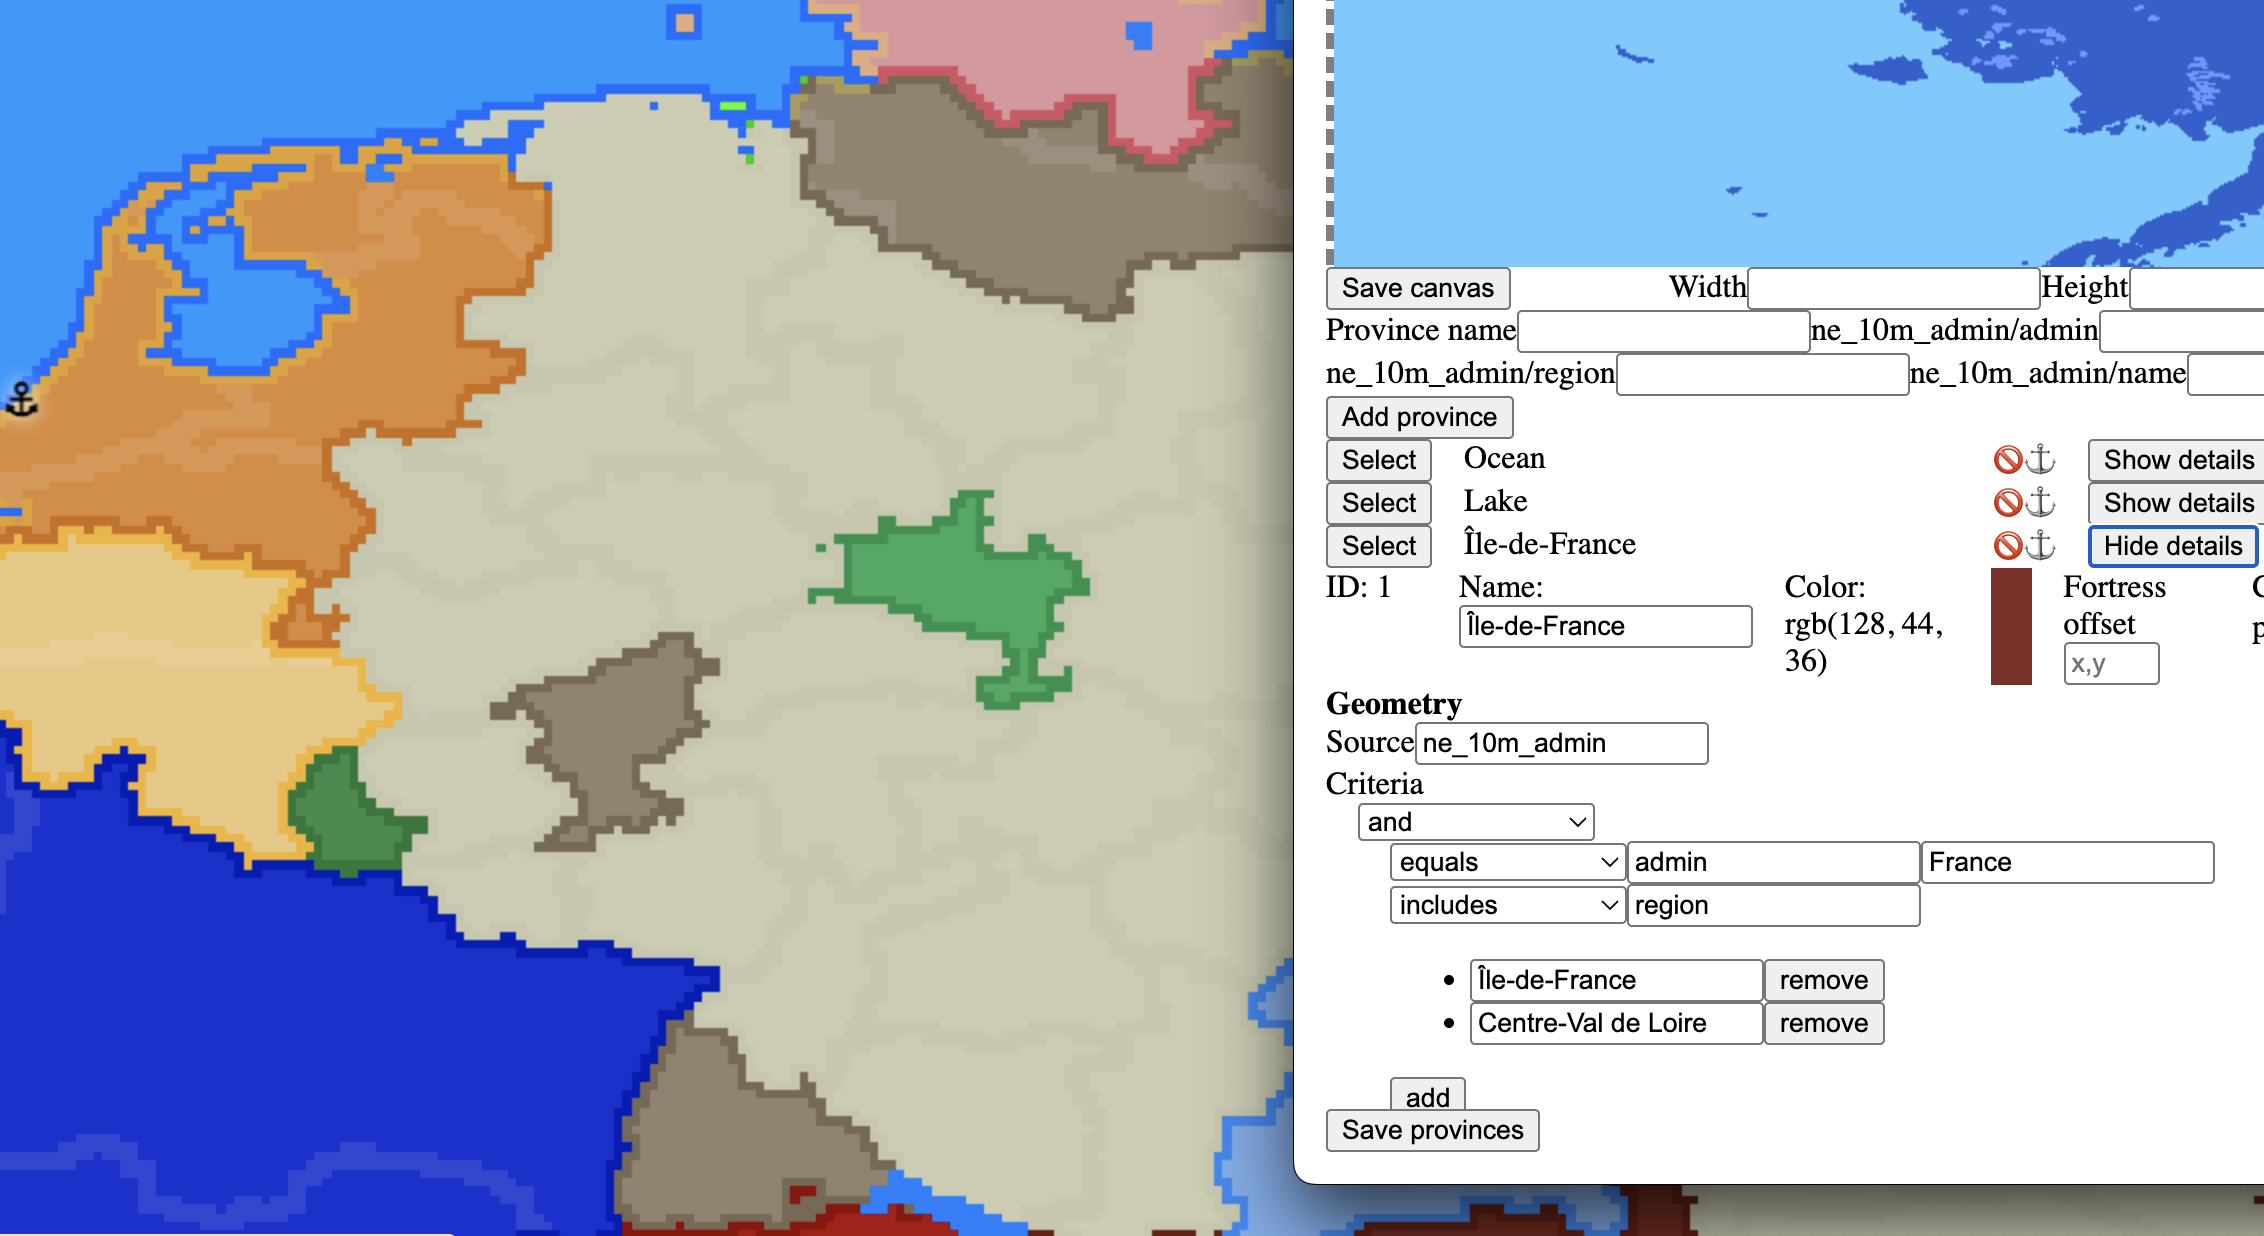Image resolution: width=2264 pixels, height=1236 pixels.
Task: Edit the criteria field 'admin'
Action: pos(1773,862)
